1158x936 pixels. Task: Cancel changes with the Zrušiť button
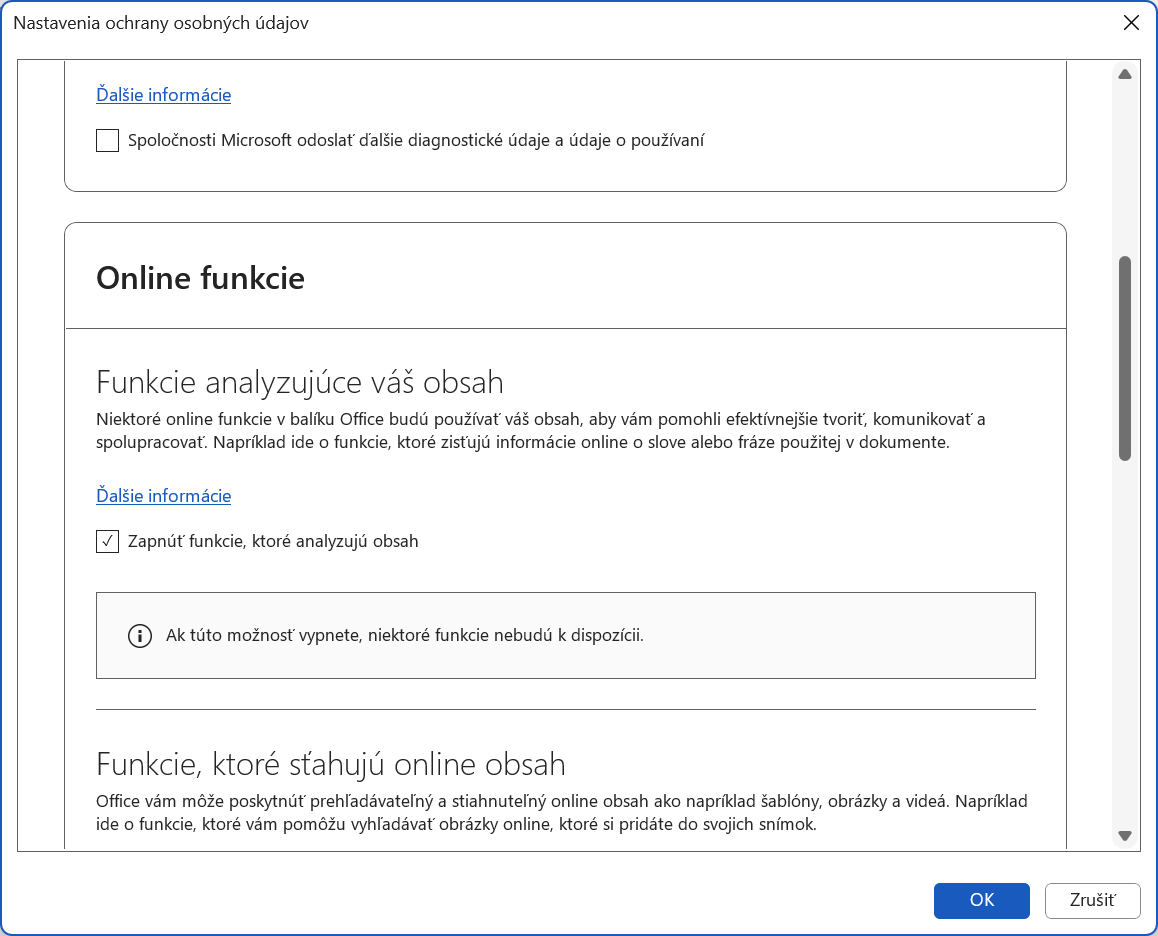tap(1092, 900)
